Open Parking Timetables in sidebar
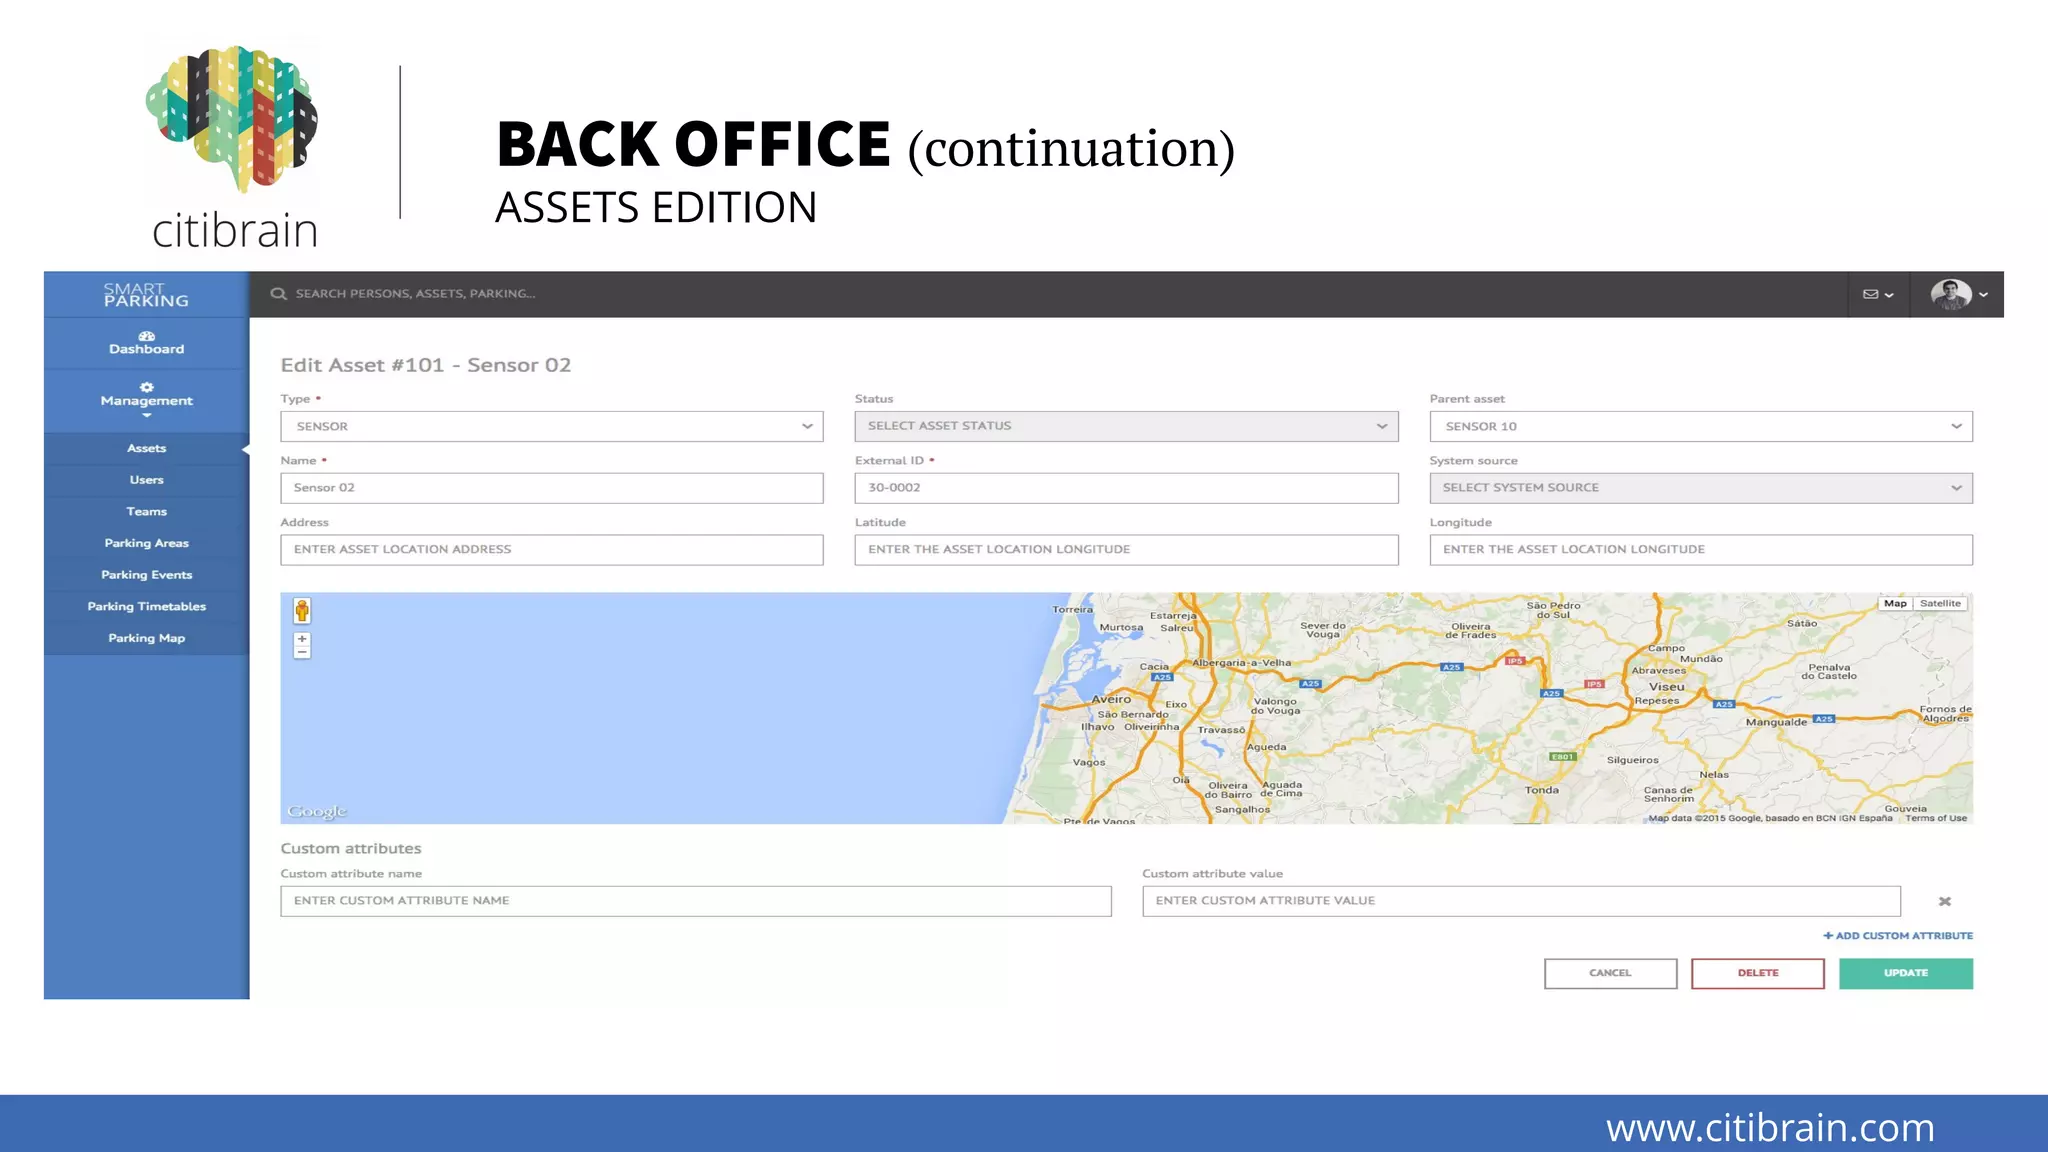Image resolution: width=2048 pixels, height=1152 pixels. tap(147, 606)
